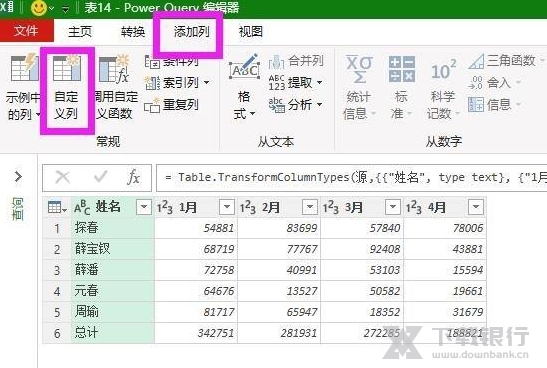547x368 pixels.
Task: Open the table corner menu icon
Action: [x=57, y=208]
